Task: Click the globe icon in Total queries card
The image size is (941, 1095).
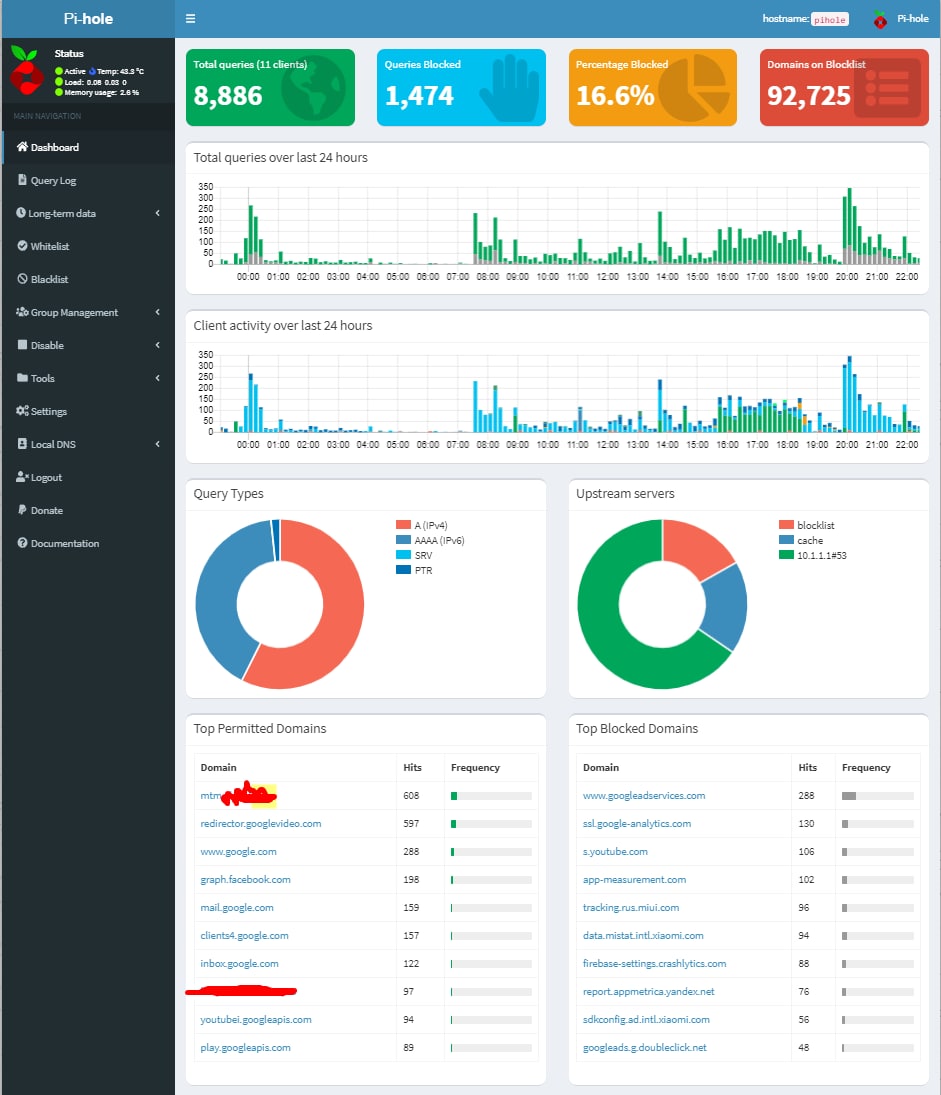Action: 314,88
